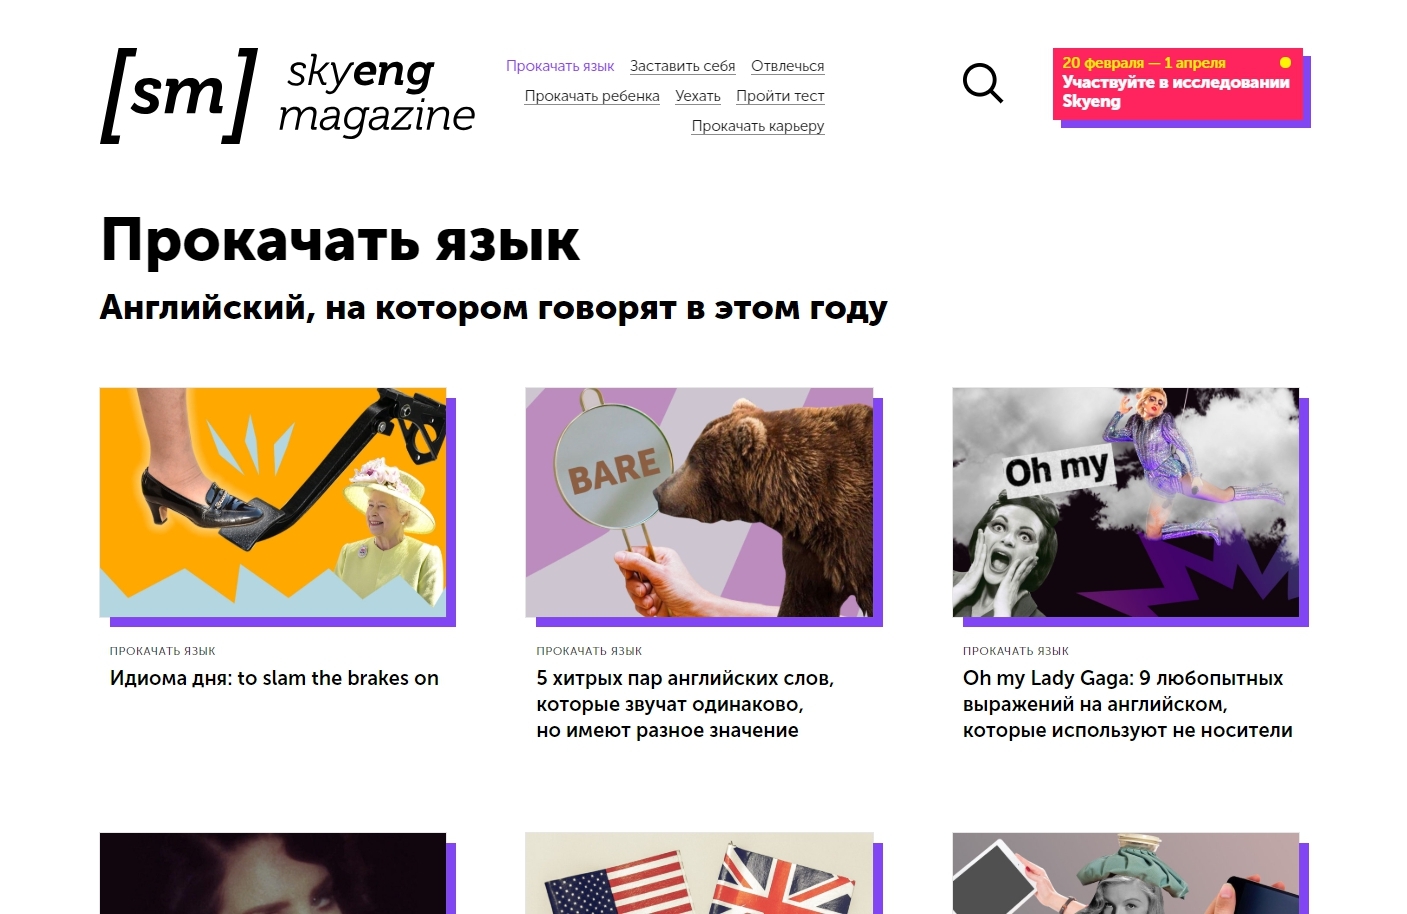
Task: Open the 5 хитрых пар английских слов article
Action: tap(685, 704)
